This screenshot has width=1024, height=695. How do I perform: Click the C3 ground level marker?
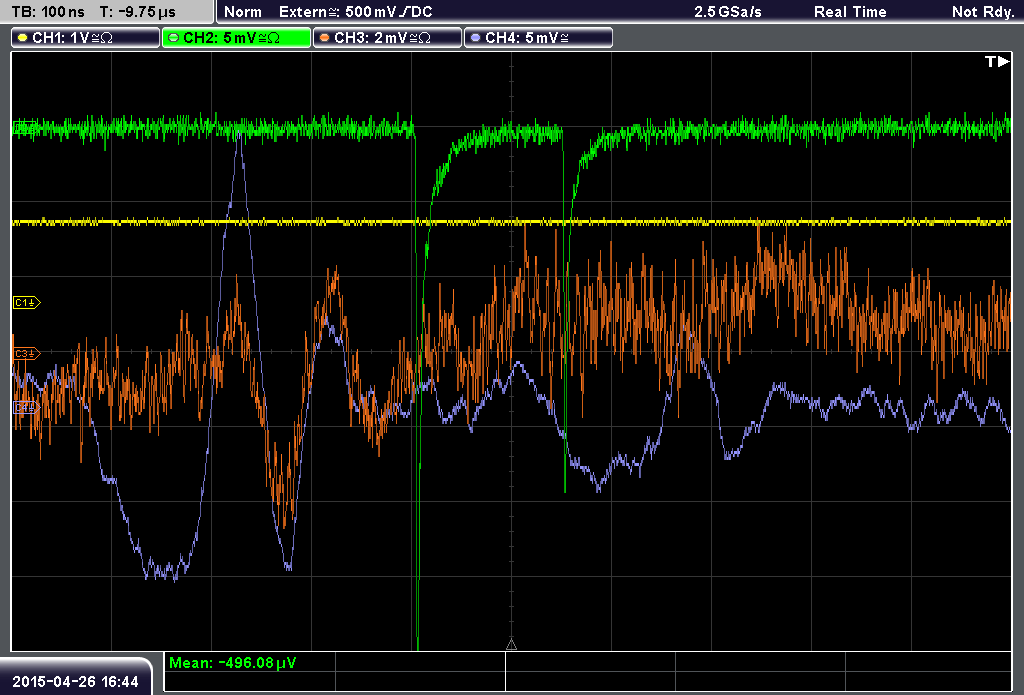(26, 353)
